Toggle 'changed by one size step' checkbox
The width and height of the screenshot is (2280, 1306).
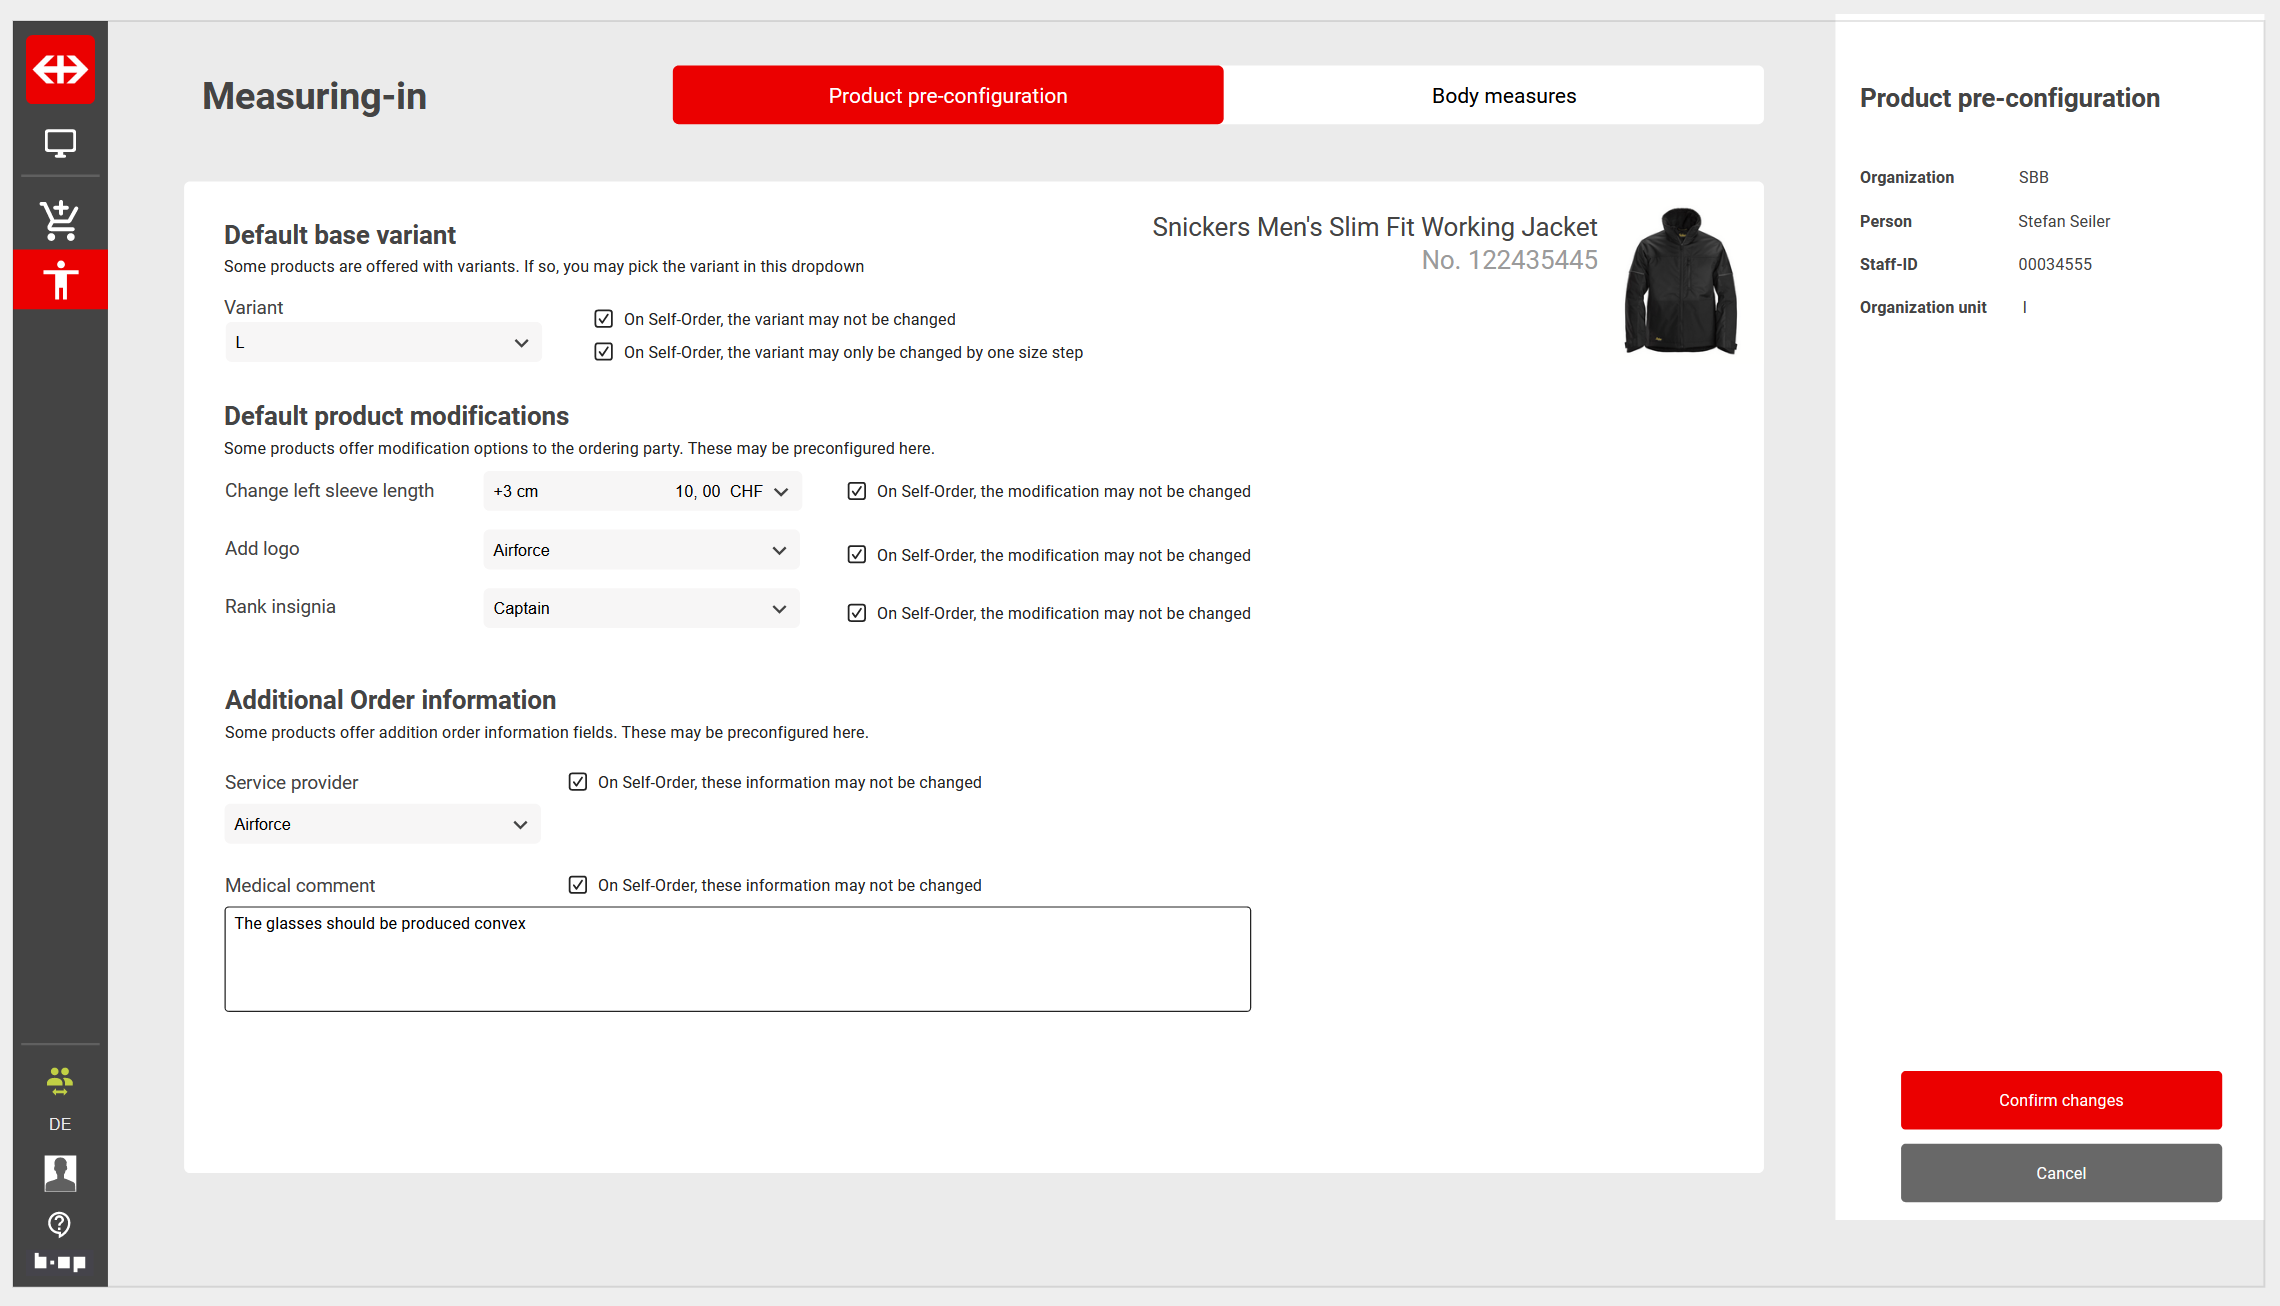(x=604, y=352)
